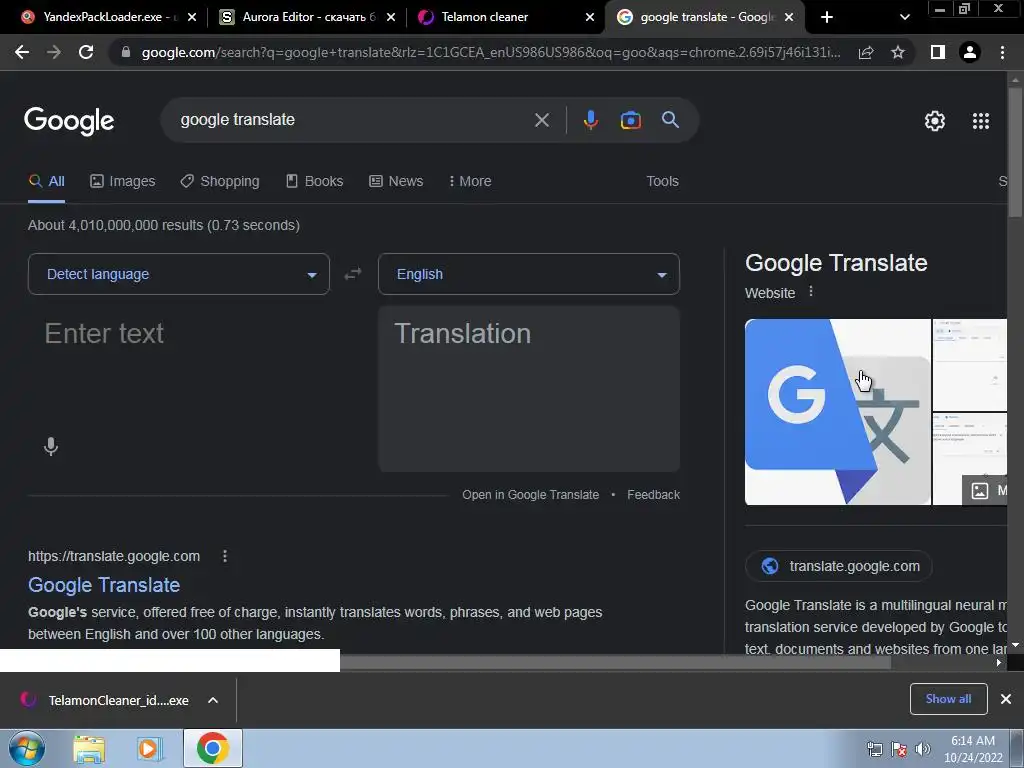
Task: Select the Books results tab
Action: pyautogui.click(x=315, y=181)
